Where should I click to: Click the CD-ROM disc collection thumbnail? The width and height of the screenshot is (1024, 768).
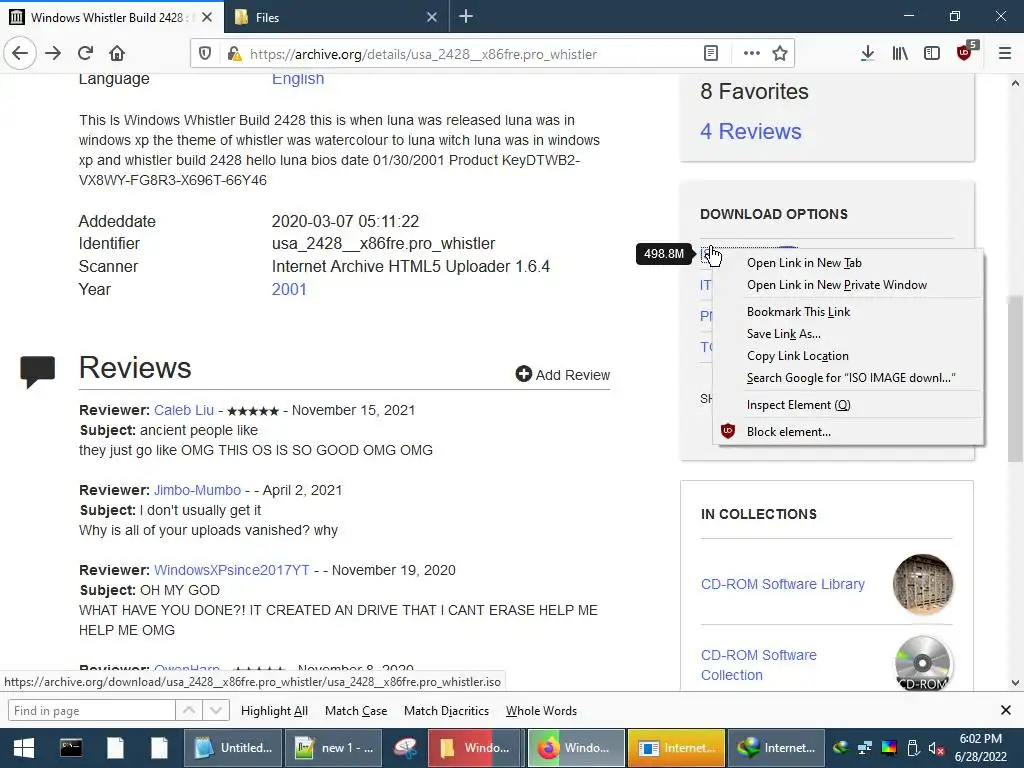[923, 664]
